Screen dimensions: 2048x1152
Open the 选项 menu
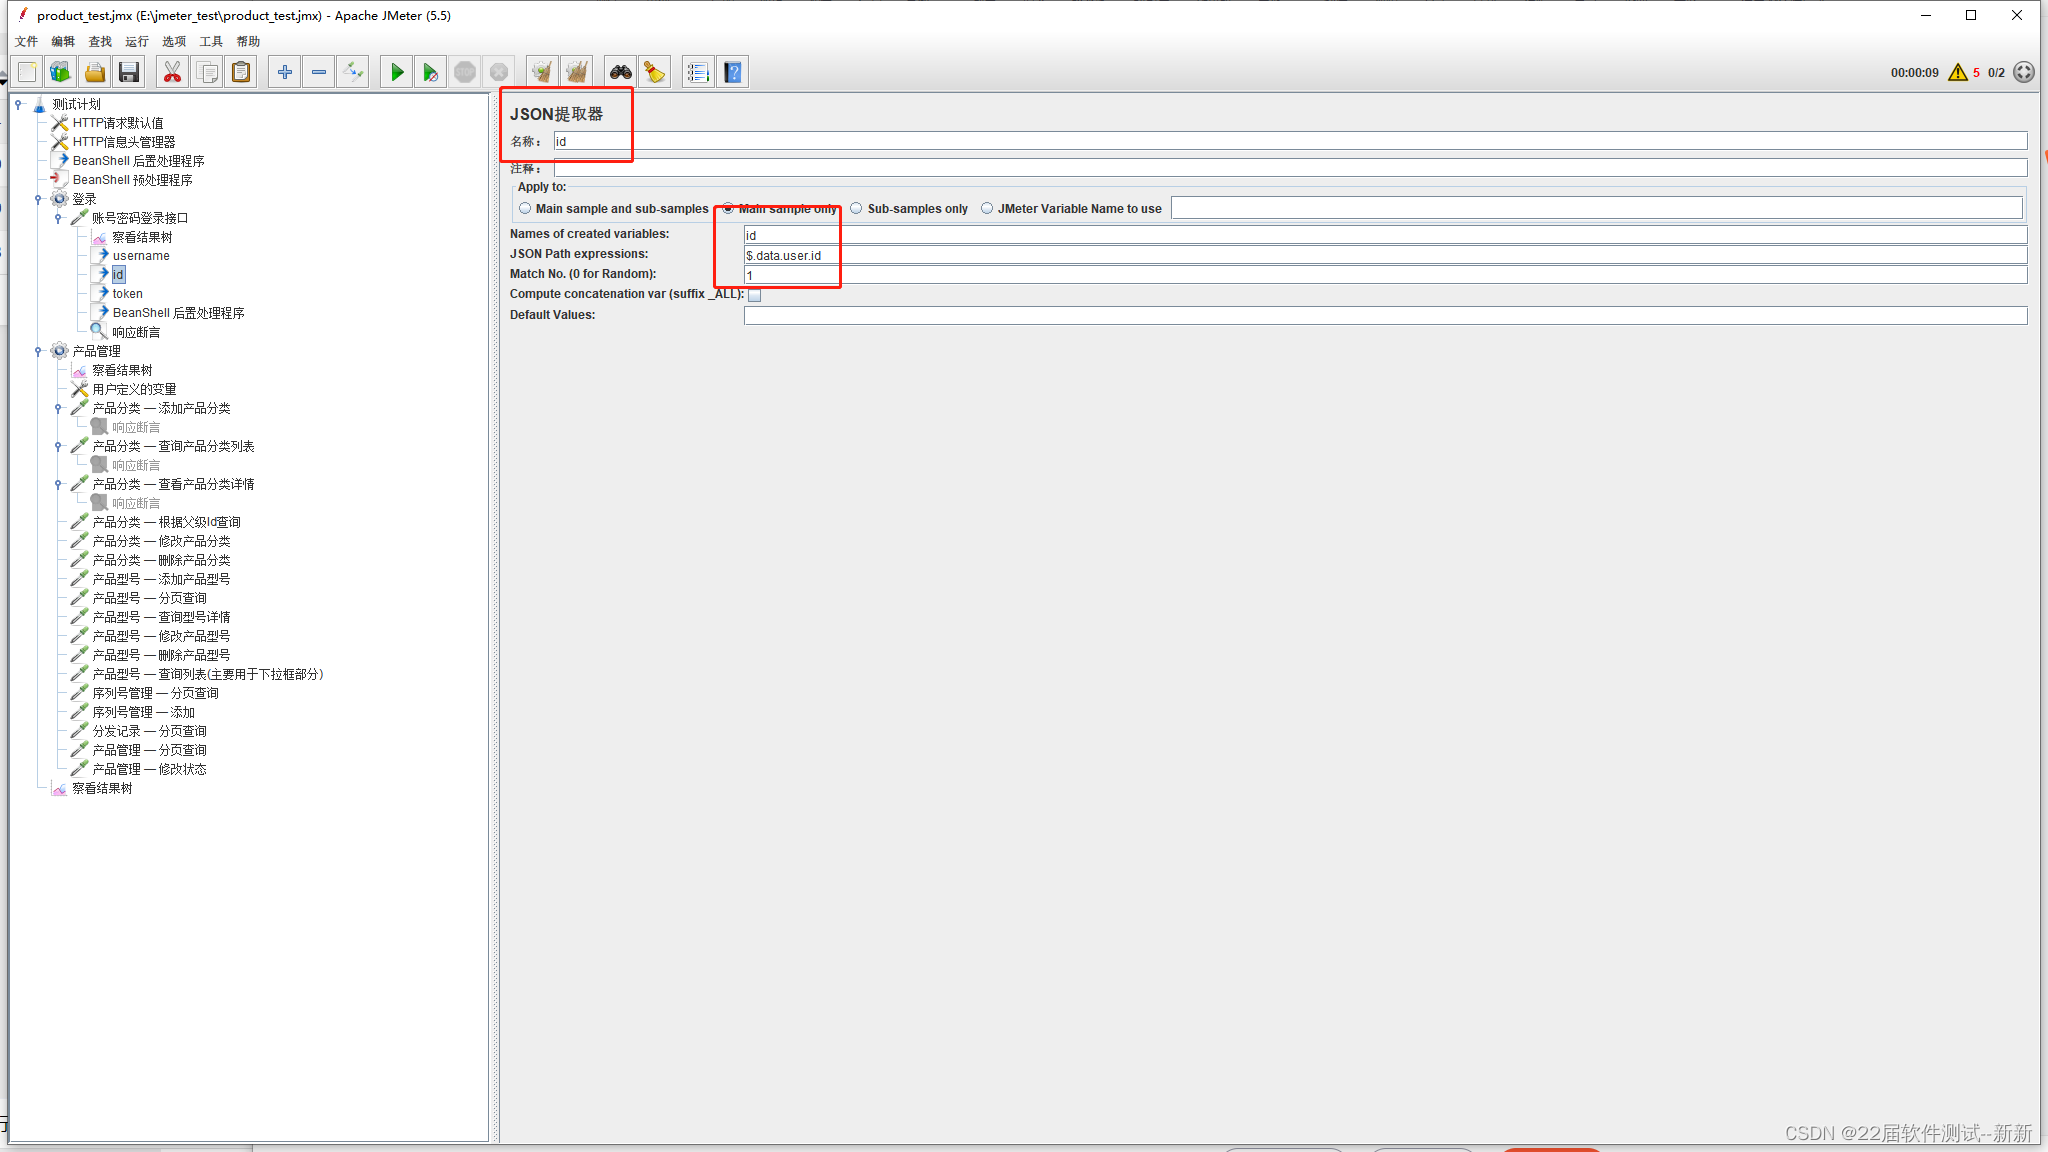click(x=174, y=42)
